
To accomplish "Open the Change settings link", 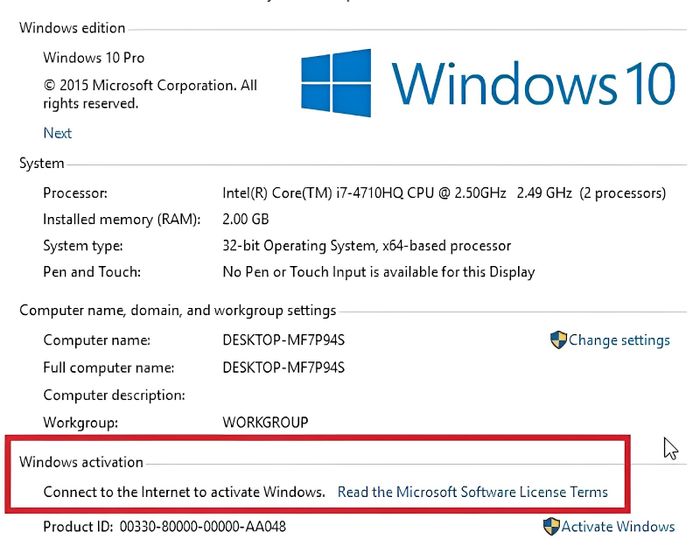I will tap(619, 340).
